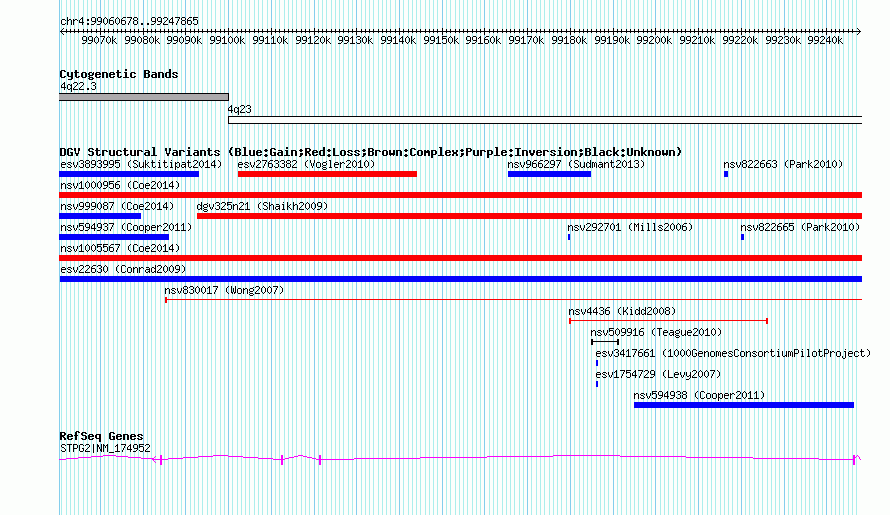Click the Cytogenetic Bands track heading
The image size is (890, 515).
click(119, 74)
